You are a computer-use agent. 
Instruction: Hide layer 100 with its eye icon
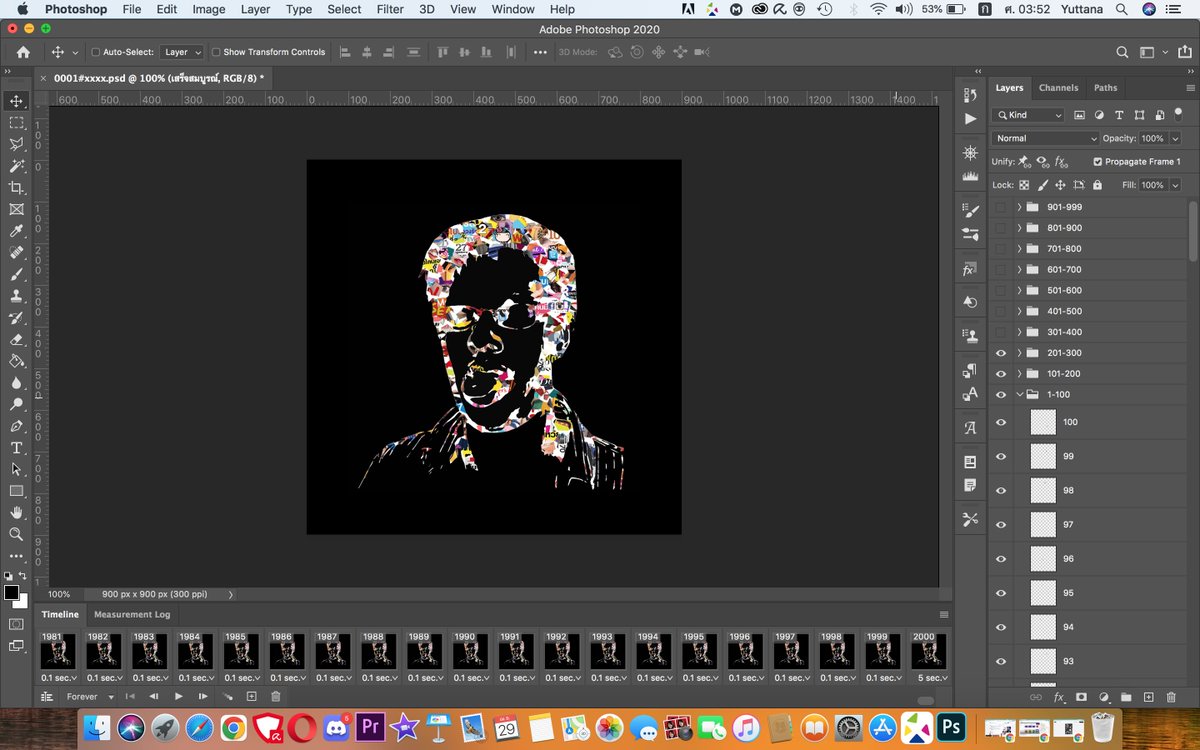coord(1001,422)
